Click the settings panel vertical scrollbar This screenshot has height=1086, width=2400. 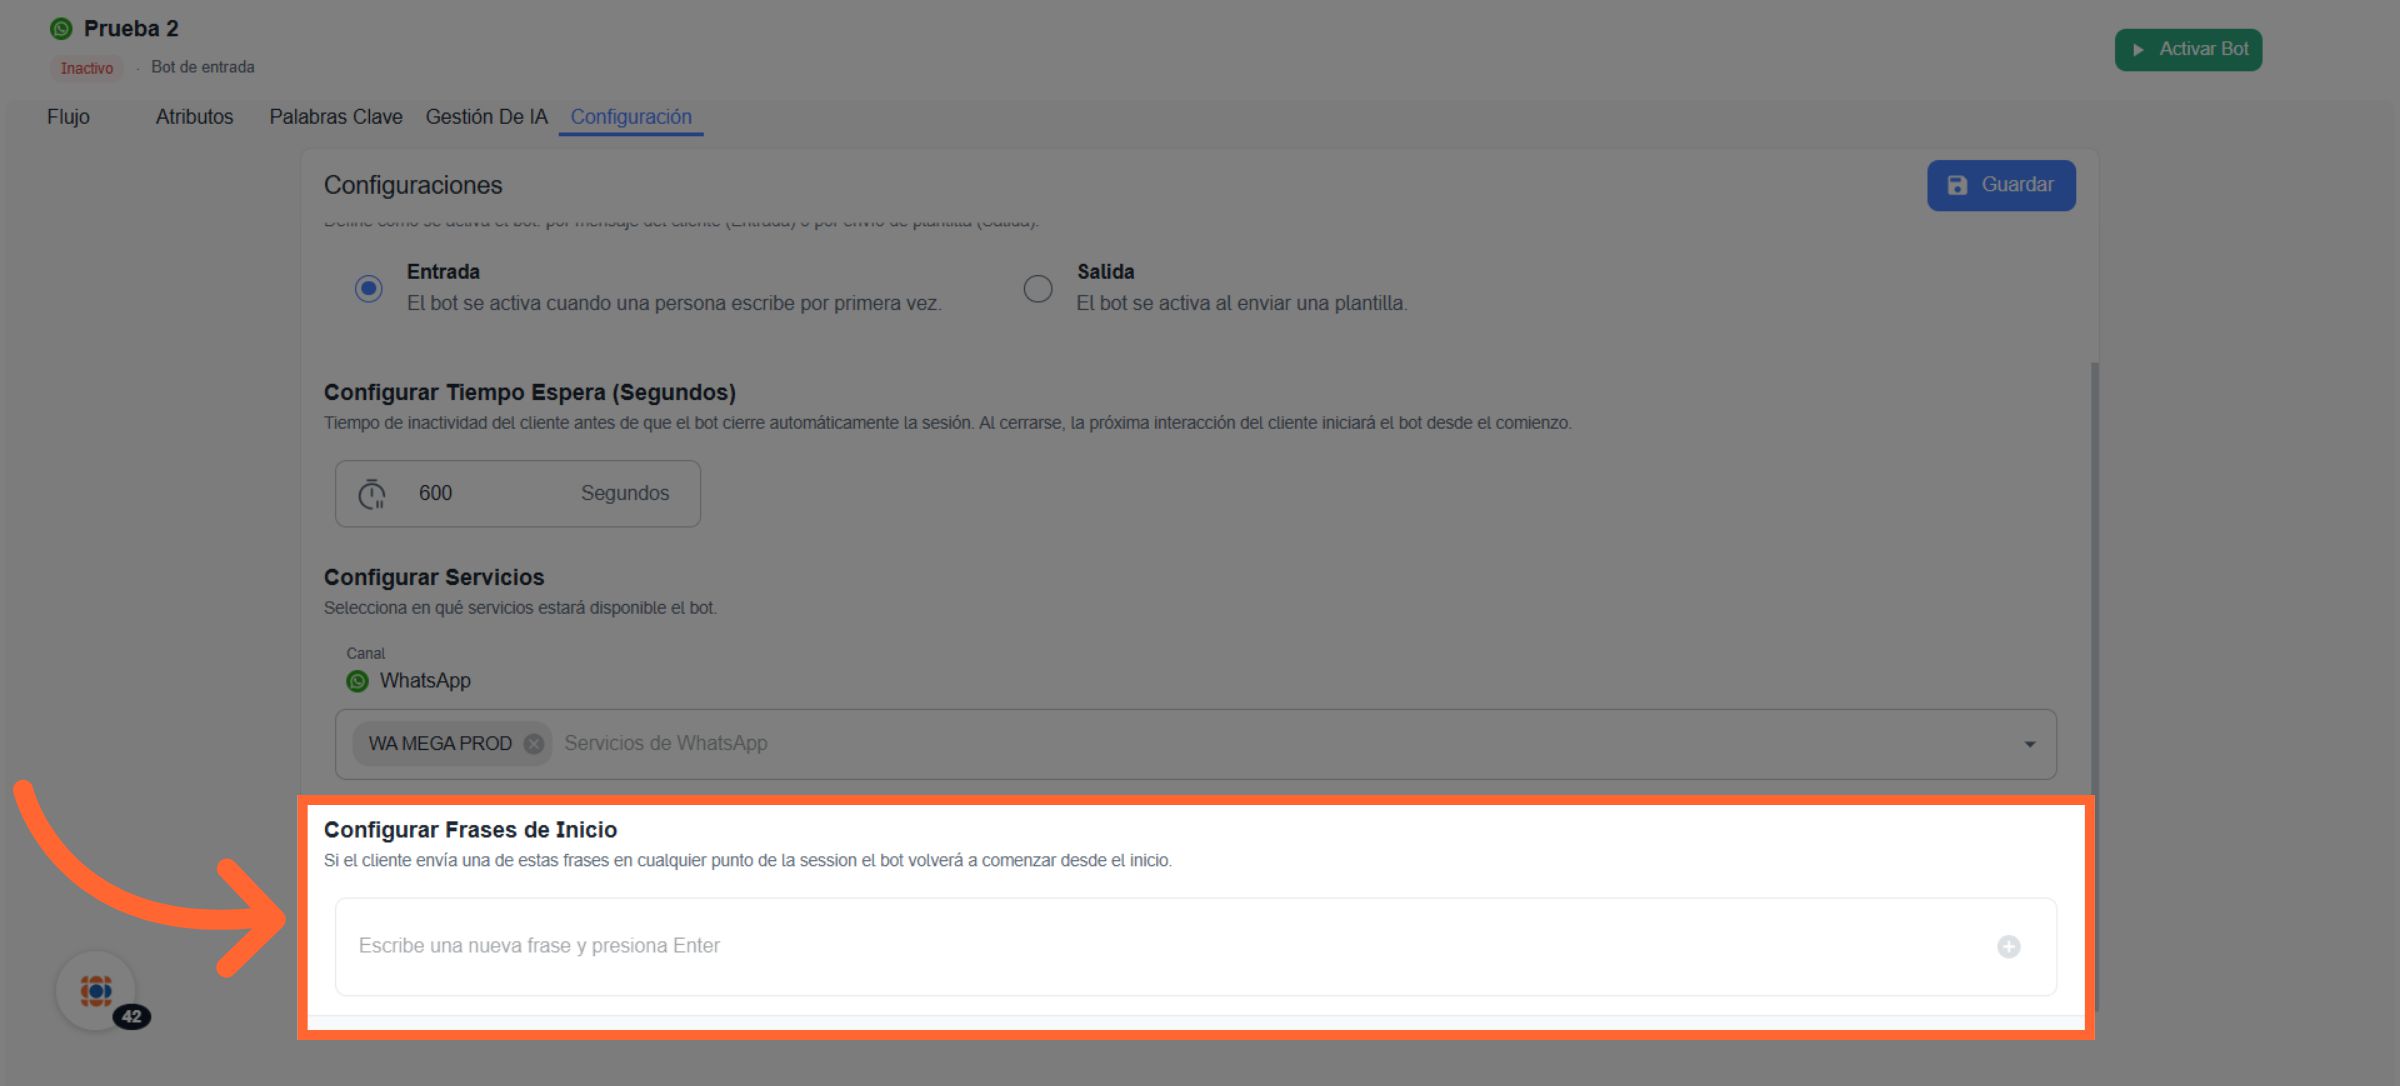2094,580
